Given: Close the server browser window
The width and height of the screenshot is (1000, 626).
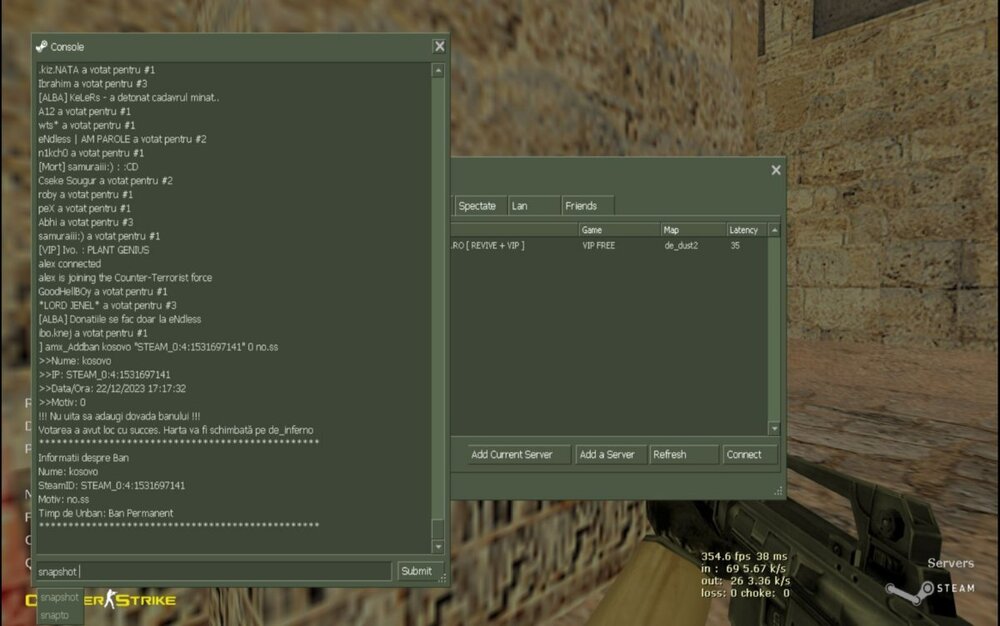Looking at the screenshot, I should point(775,170).
